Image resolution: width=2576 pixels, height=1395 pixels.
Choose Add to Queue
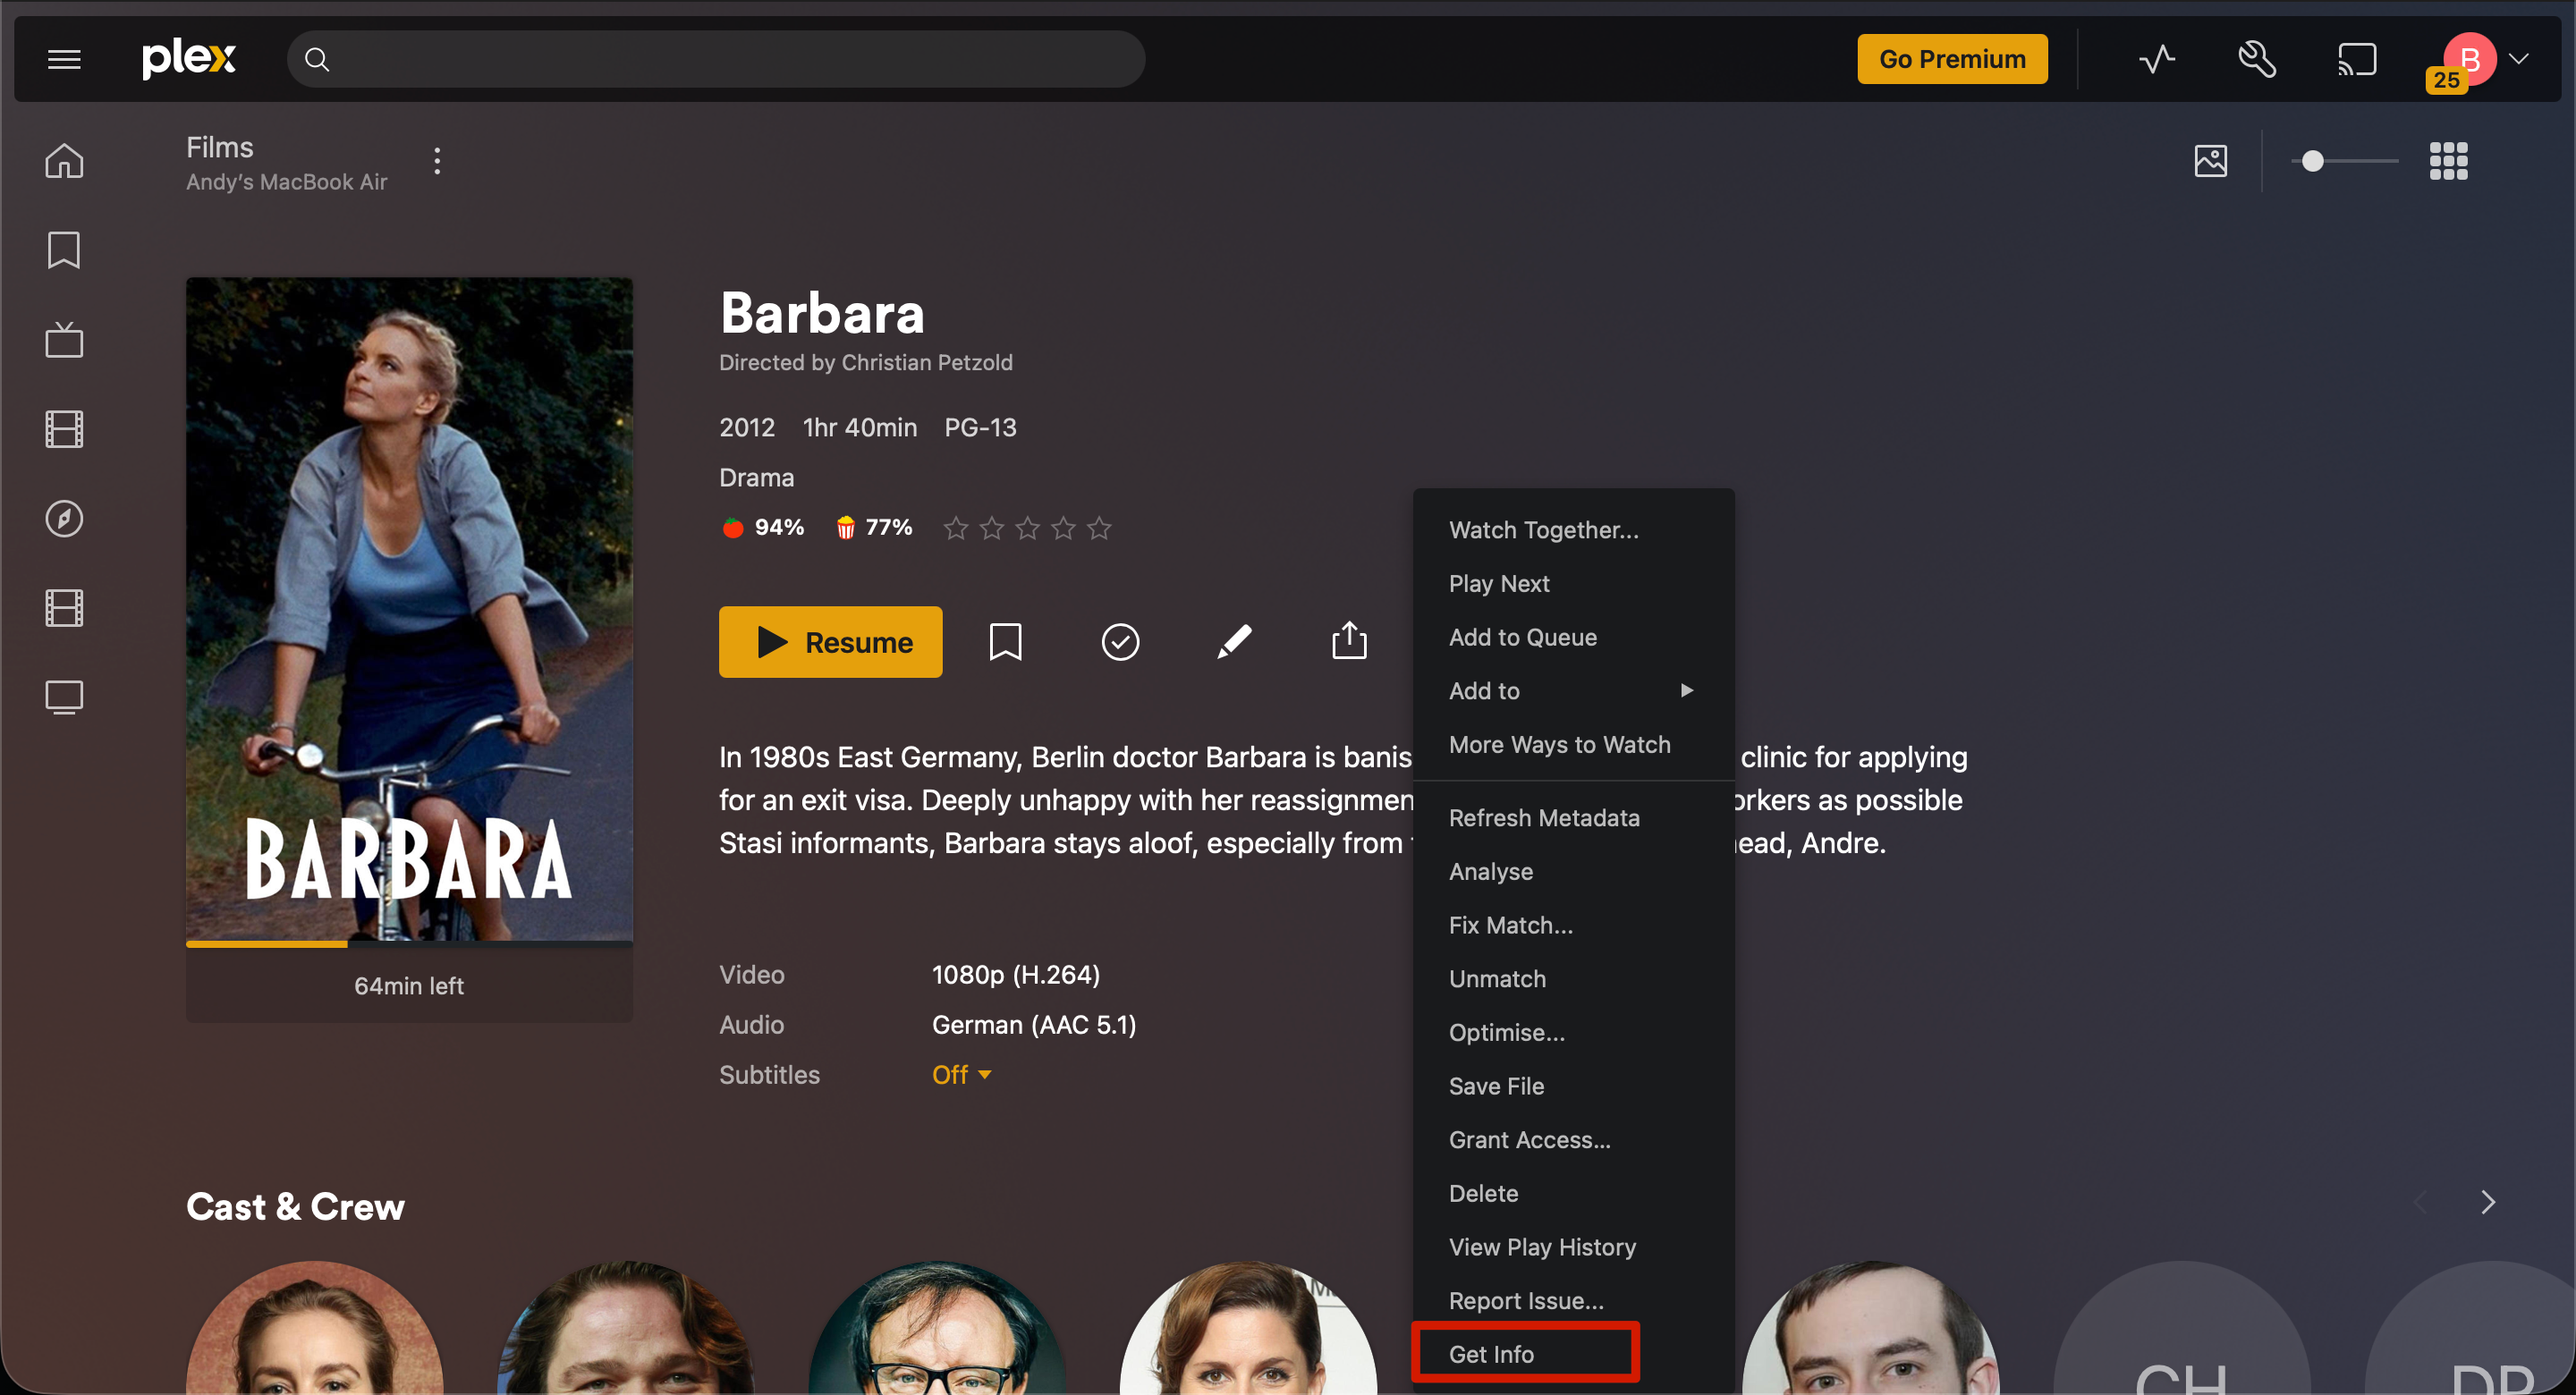(1573, 638)
